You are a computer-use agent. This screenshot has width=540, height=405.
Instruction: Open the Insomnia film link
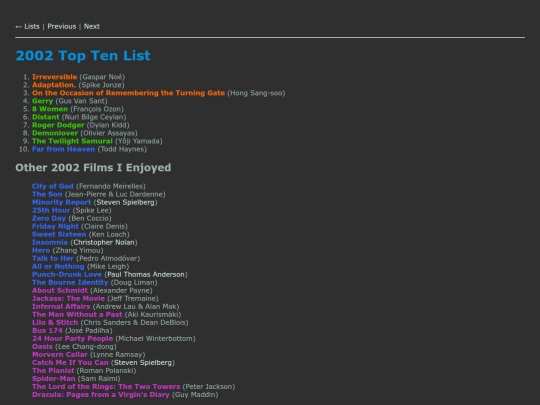coord(50,242)
